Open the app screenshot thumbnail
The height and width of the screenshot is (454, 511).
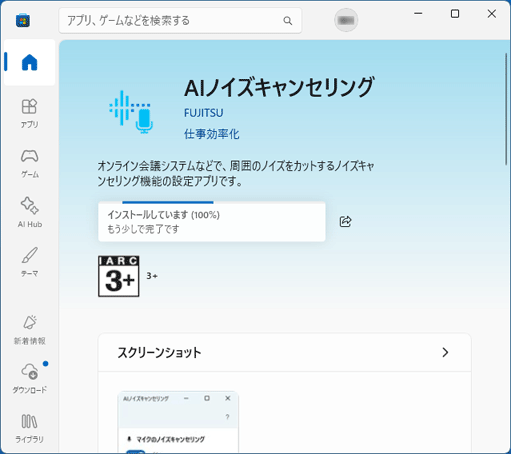pos(178,422)
